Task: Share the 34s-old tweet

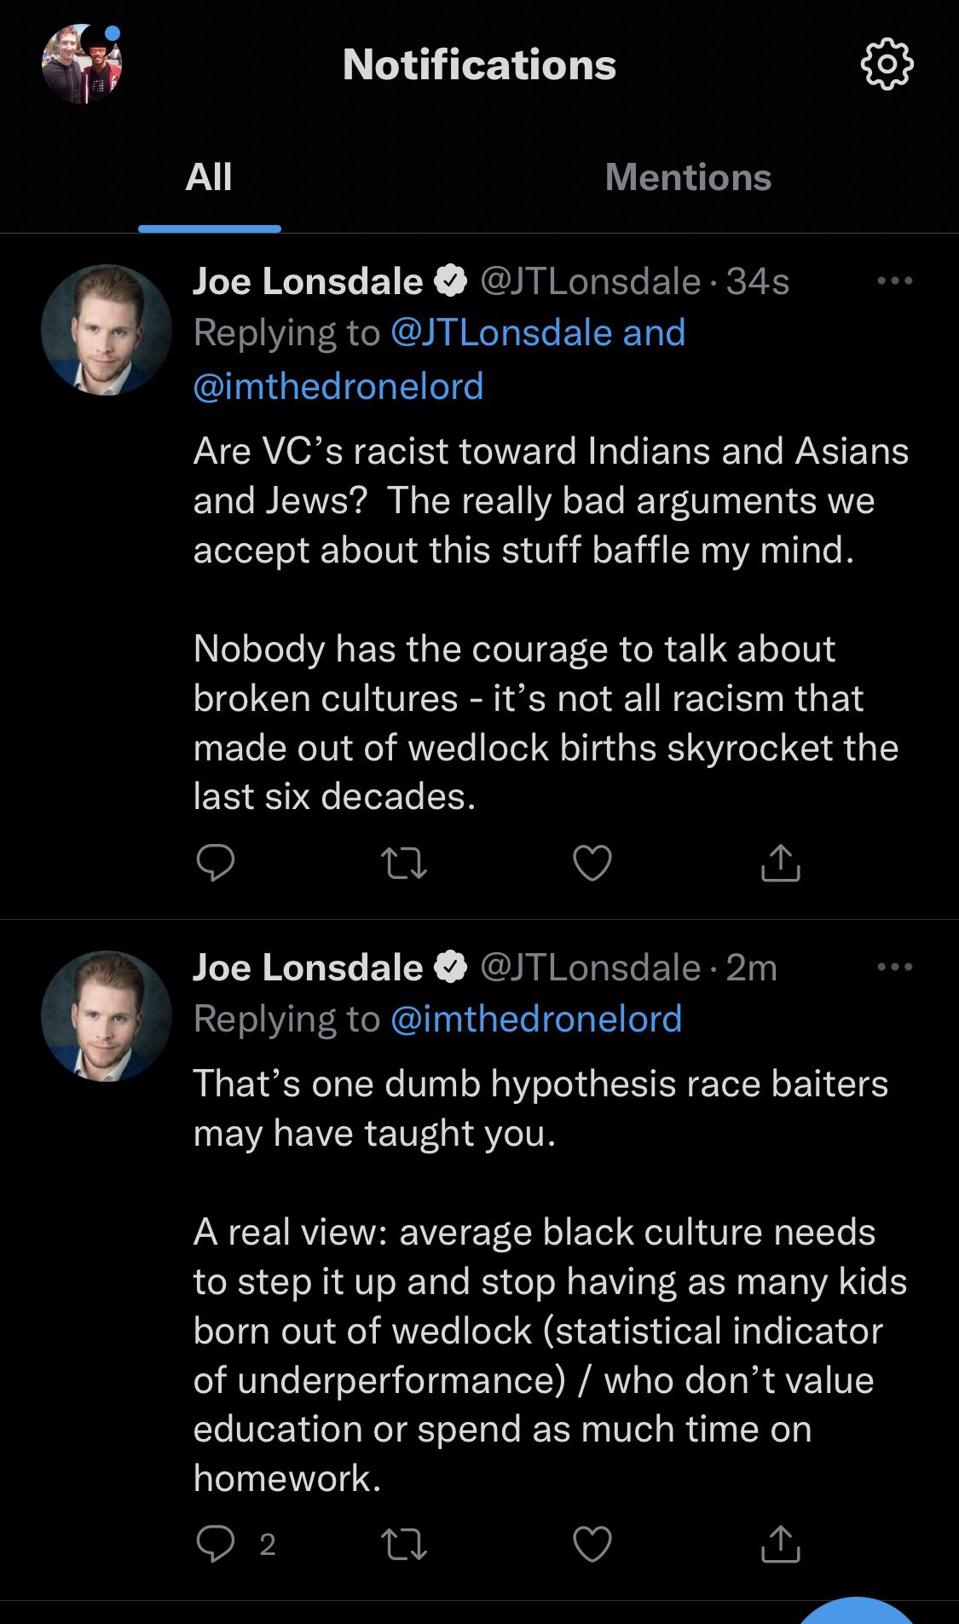Action: (x=780, y=862)
